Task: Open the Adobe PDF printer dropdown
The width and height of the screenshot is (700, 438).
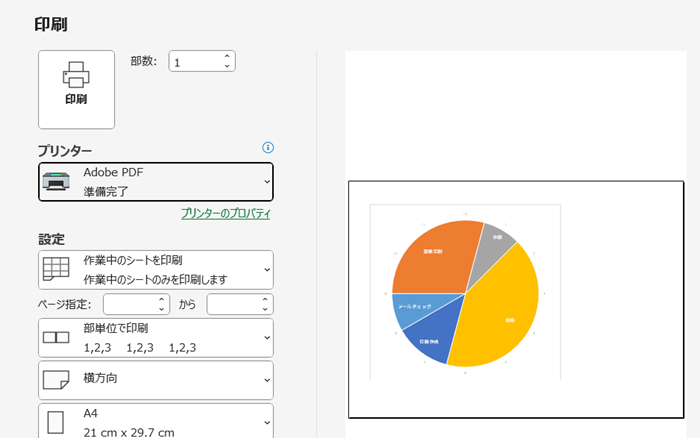Action: [x=156, y=182]
